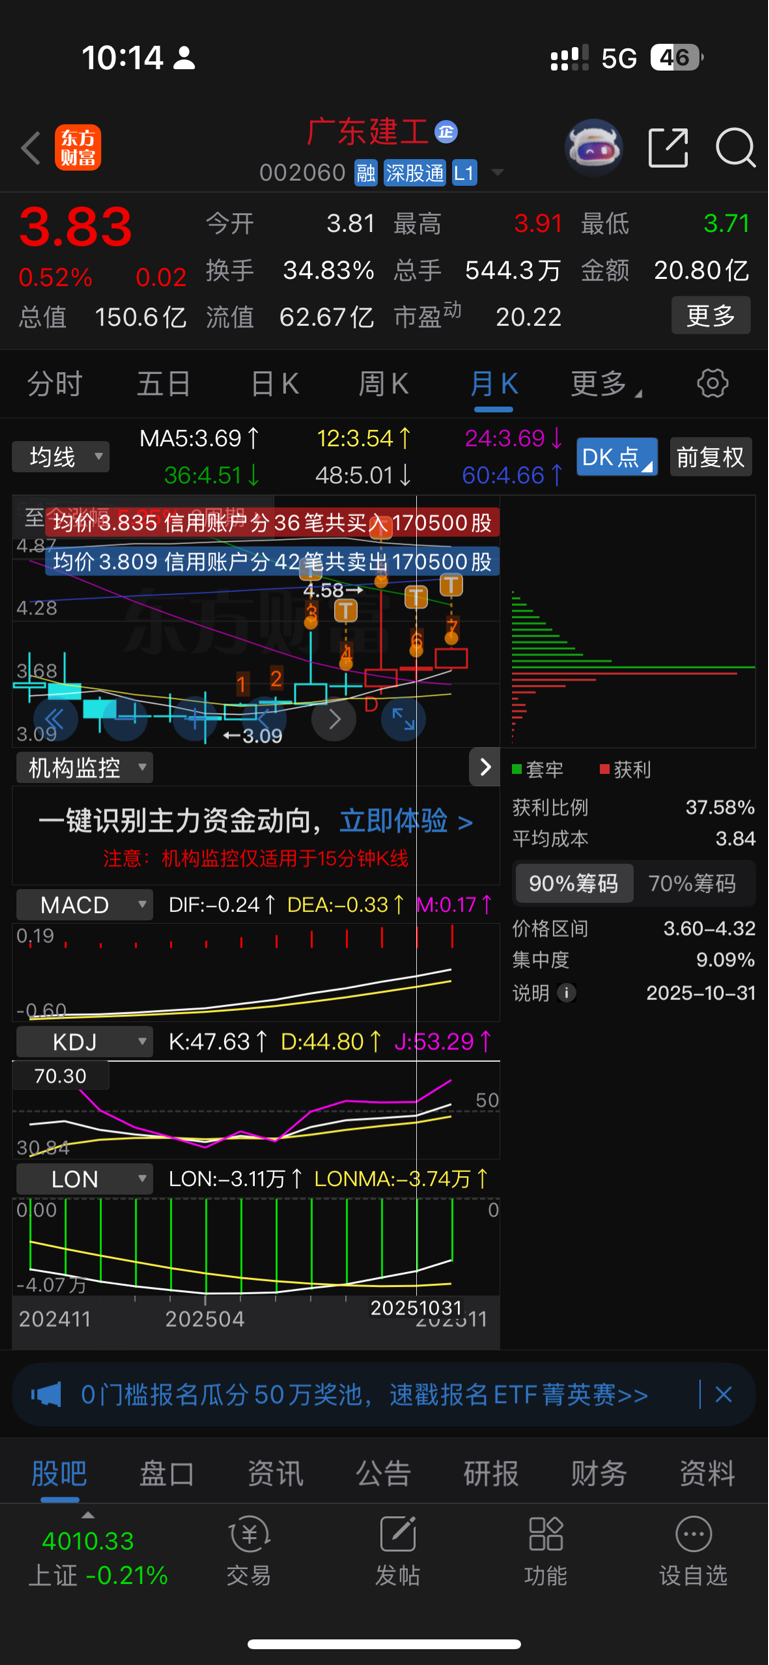Close the ETF banner
769x1665 pixels.
coord(724,1394)
